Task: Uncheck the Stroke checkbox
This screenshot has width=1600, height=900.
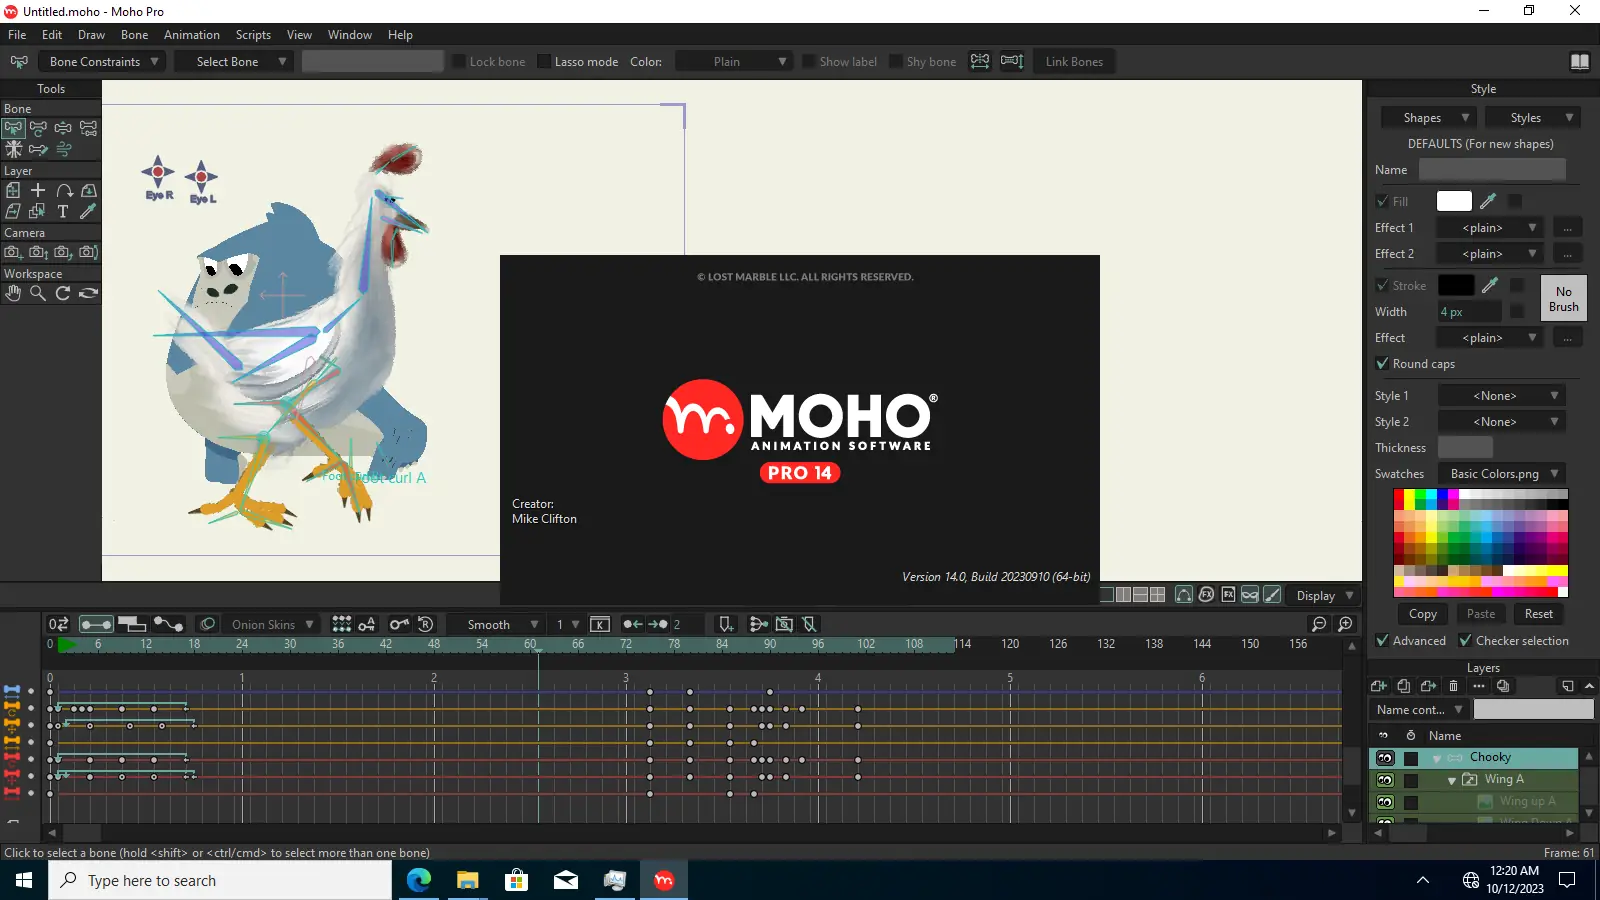Action: coord(1382,285)
